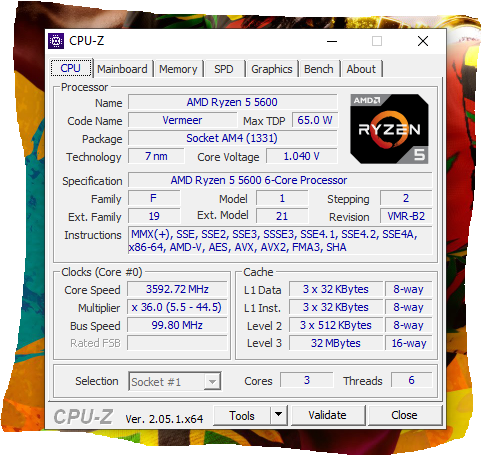Click the Code Name value Vermeer
The height and width of the screenshot is (456, 482).
tap(182, 120)
